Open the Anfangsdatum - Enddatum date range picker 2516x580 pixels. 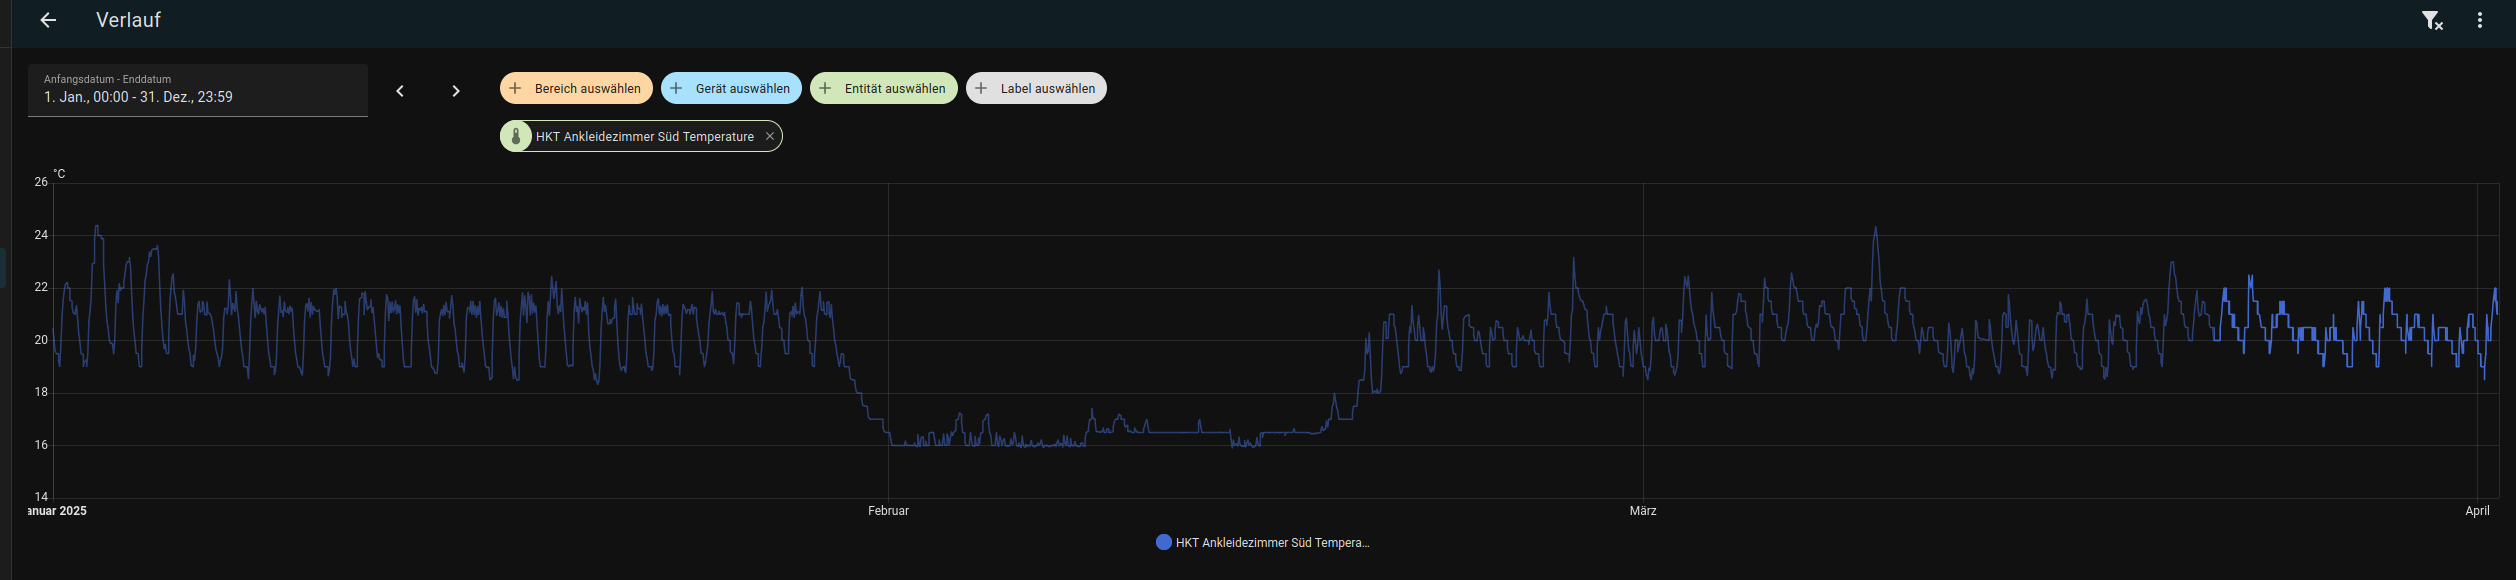(x=198, y=91)
